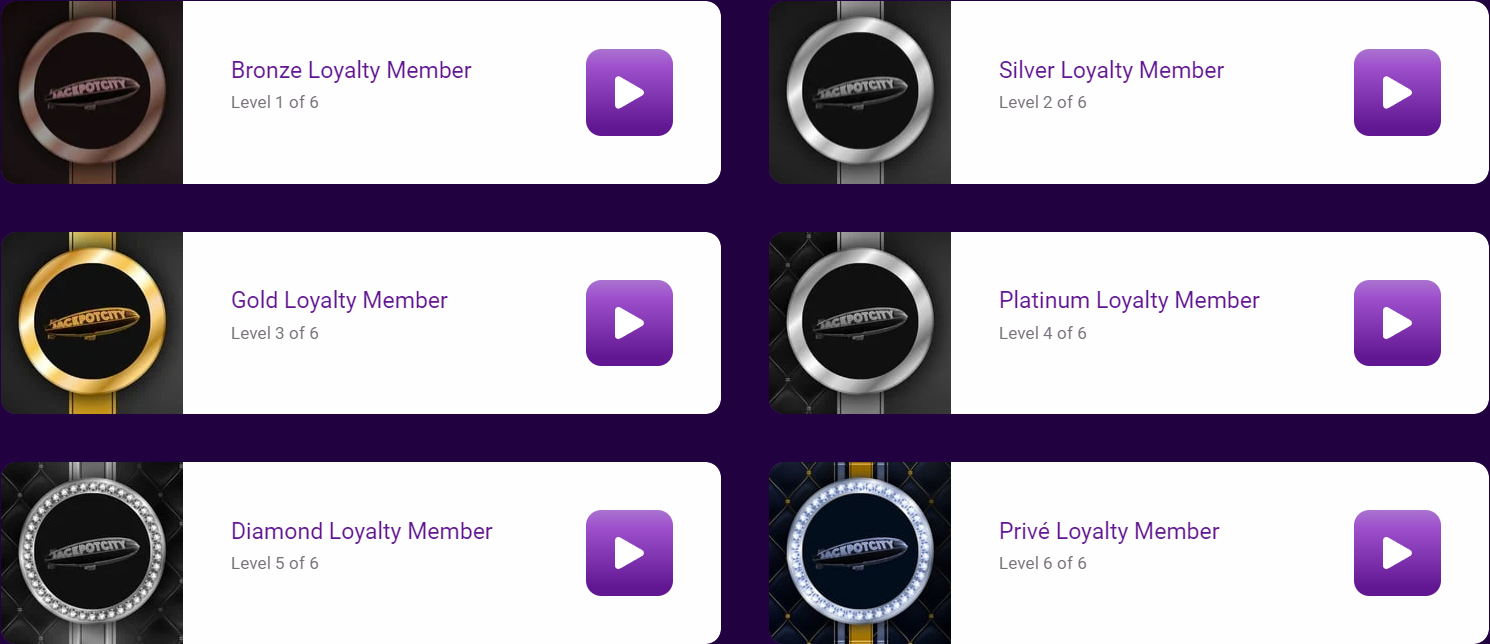Select the Diamond studded badge thumbnail
The width and height of the screenshot is (1490, 644).
(x=92, y=553)
